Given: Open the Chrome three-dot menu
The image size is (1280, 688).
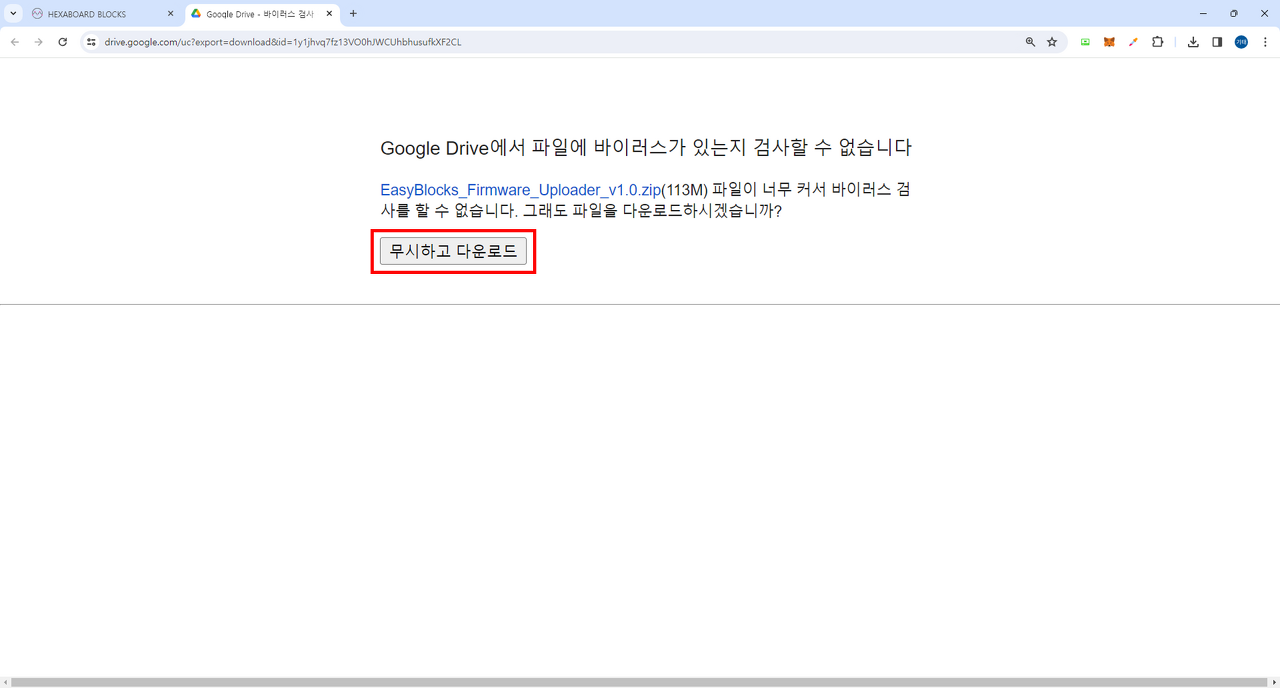Looking at the screenshot, I should coord(1265,42).
